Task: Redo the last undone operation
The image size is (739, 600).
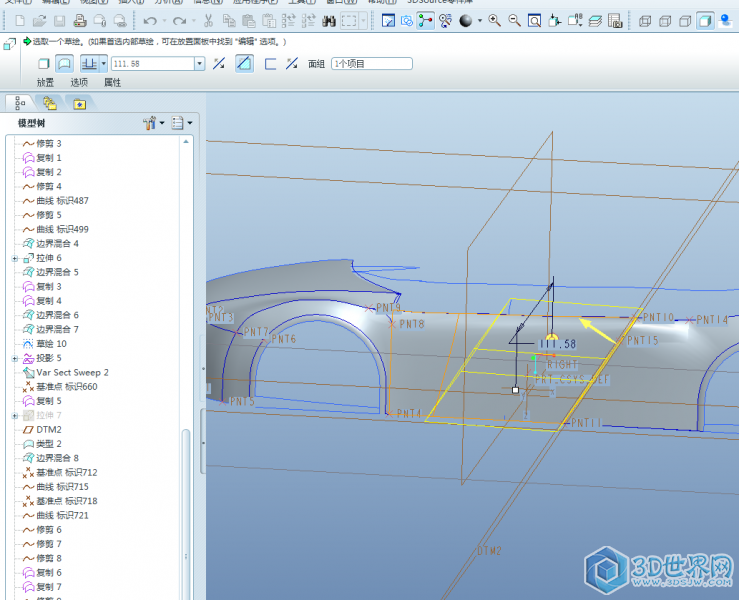Action: (x=179, y=21)
